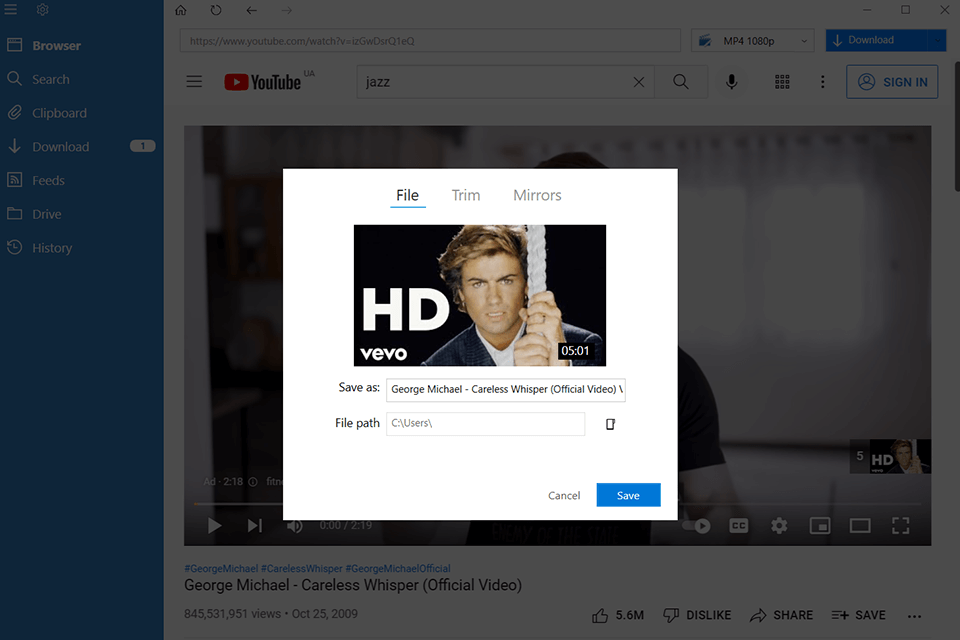Click Save button in dialog

[x=628, y=495]
